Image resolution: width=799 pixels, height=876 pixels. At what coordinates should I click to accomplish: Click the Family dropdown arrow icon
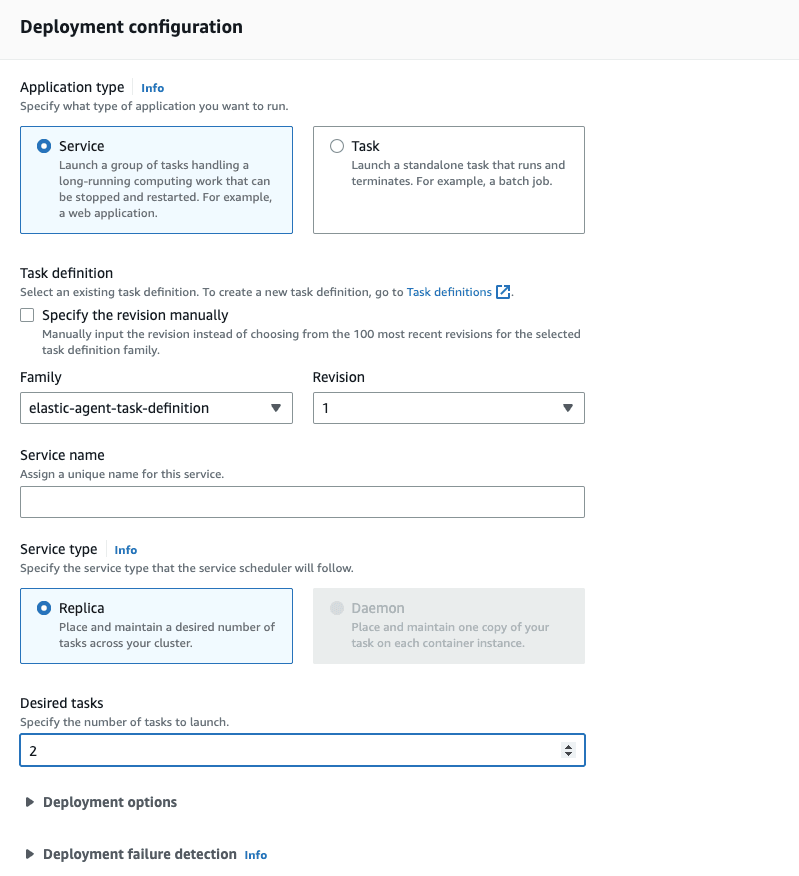click(x=276, y=408)
